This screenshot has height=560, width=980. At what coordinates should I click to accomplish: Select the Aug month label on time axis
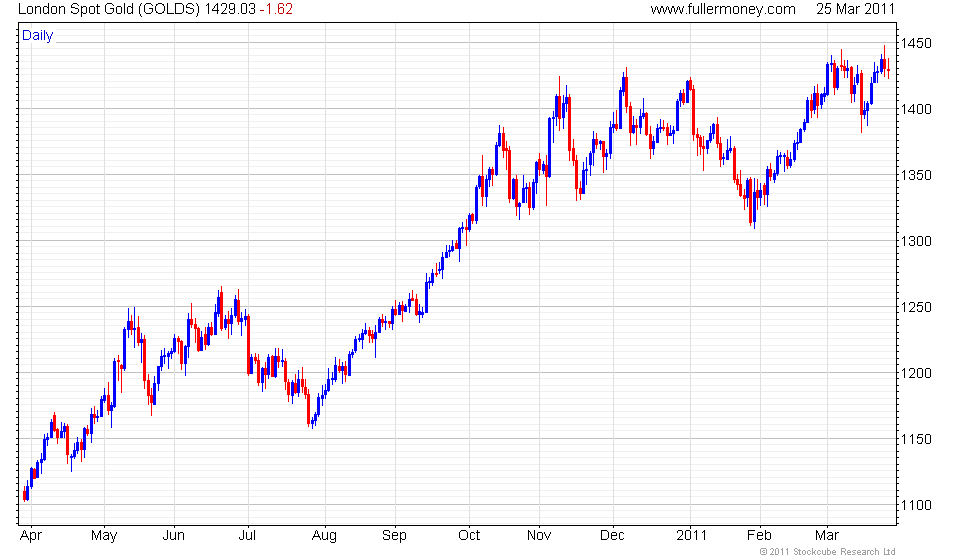(324, 536)
